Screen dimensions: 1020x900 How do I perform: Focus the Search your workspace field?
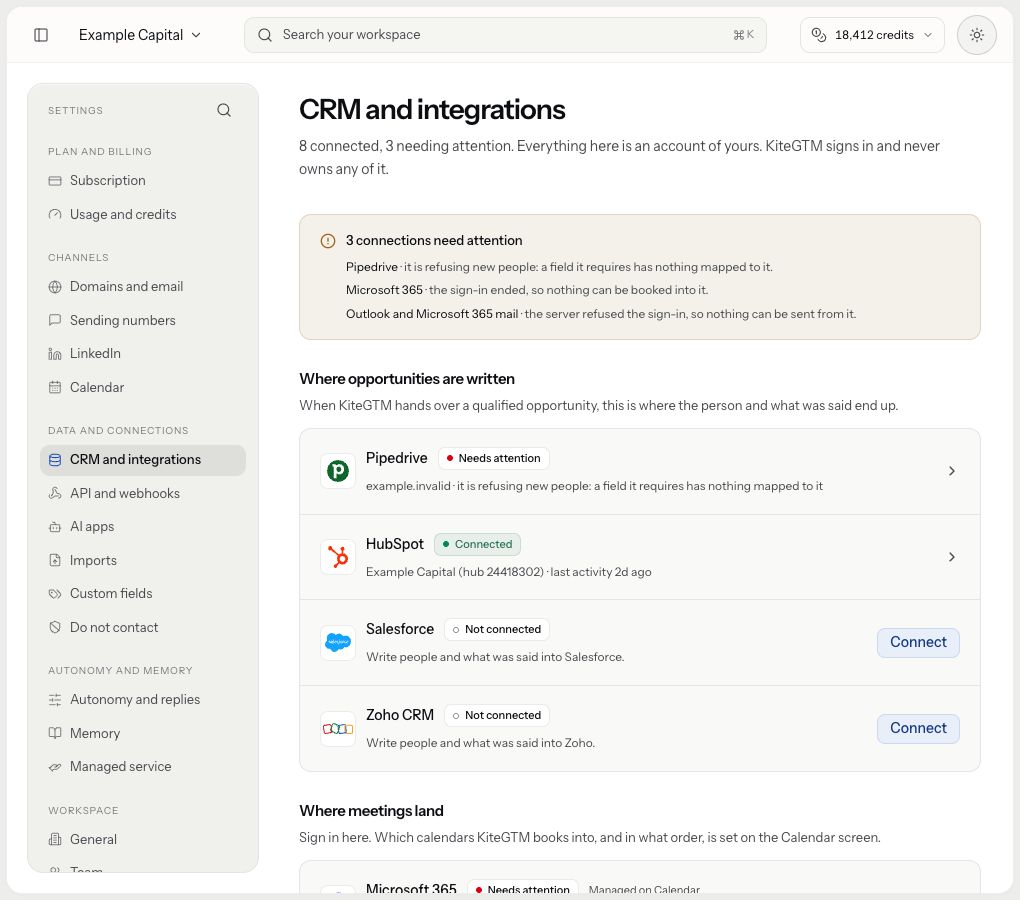[505, 34]
